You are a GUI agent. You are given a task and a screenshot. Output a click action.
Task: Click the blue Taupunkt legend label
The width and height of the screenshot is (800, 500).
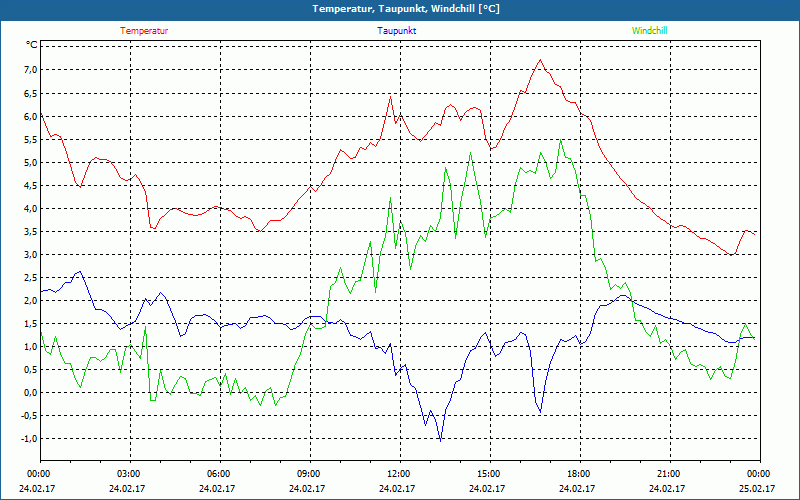click(x=396, y=31)
